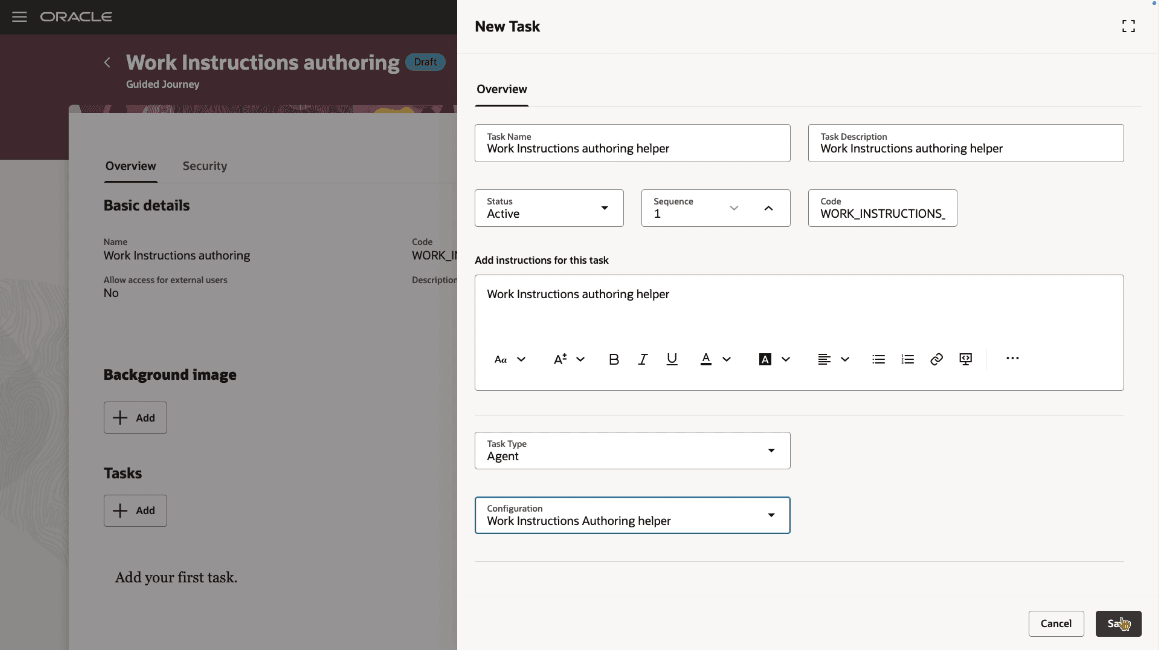The width and height of the screenshot is (1159, 650).
Task: Open more editor options ellipsis menu
Action: tap(1013, 359)
